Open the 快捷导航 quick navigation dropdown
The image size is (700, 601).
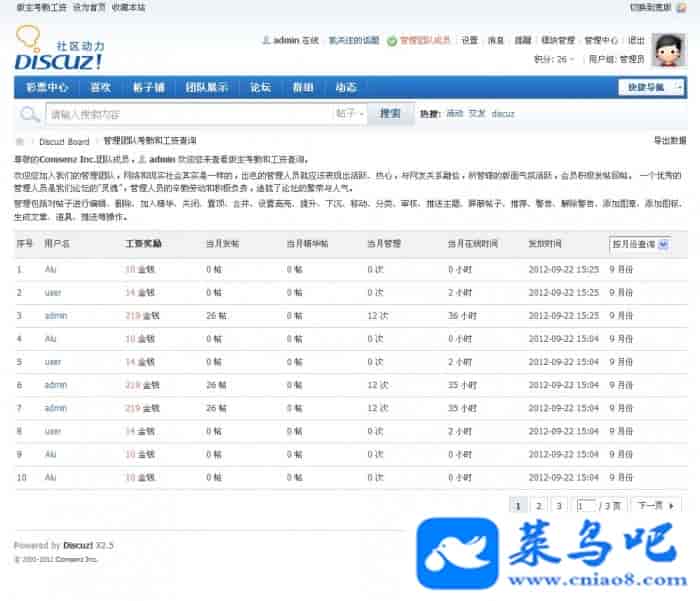point(650,87)
